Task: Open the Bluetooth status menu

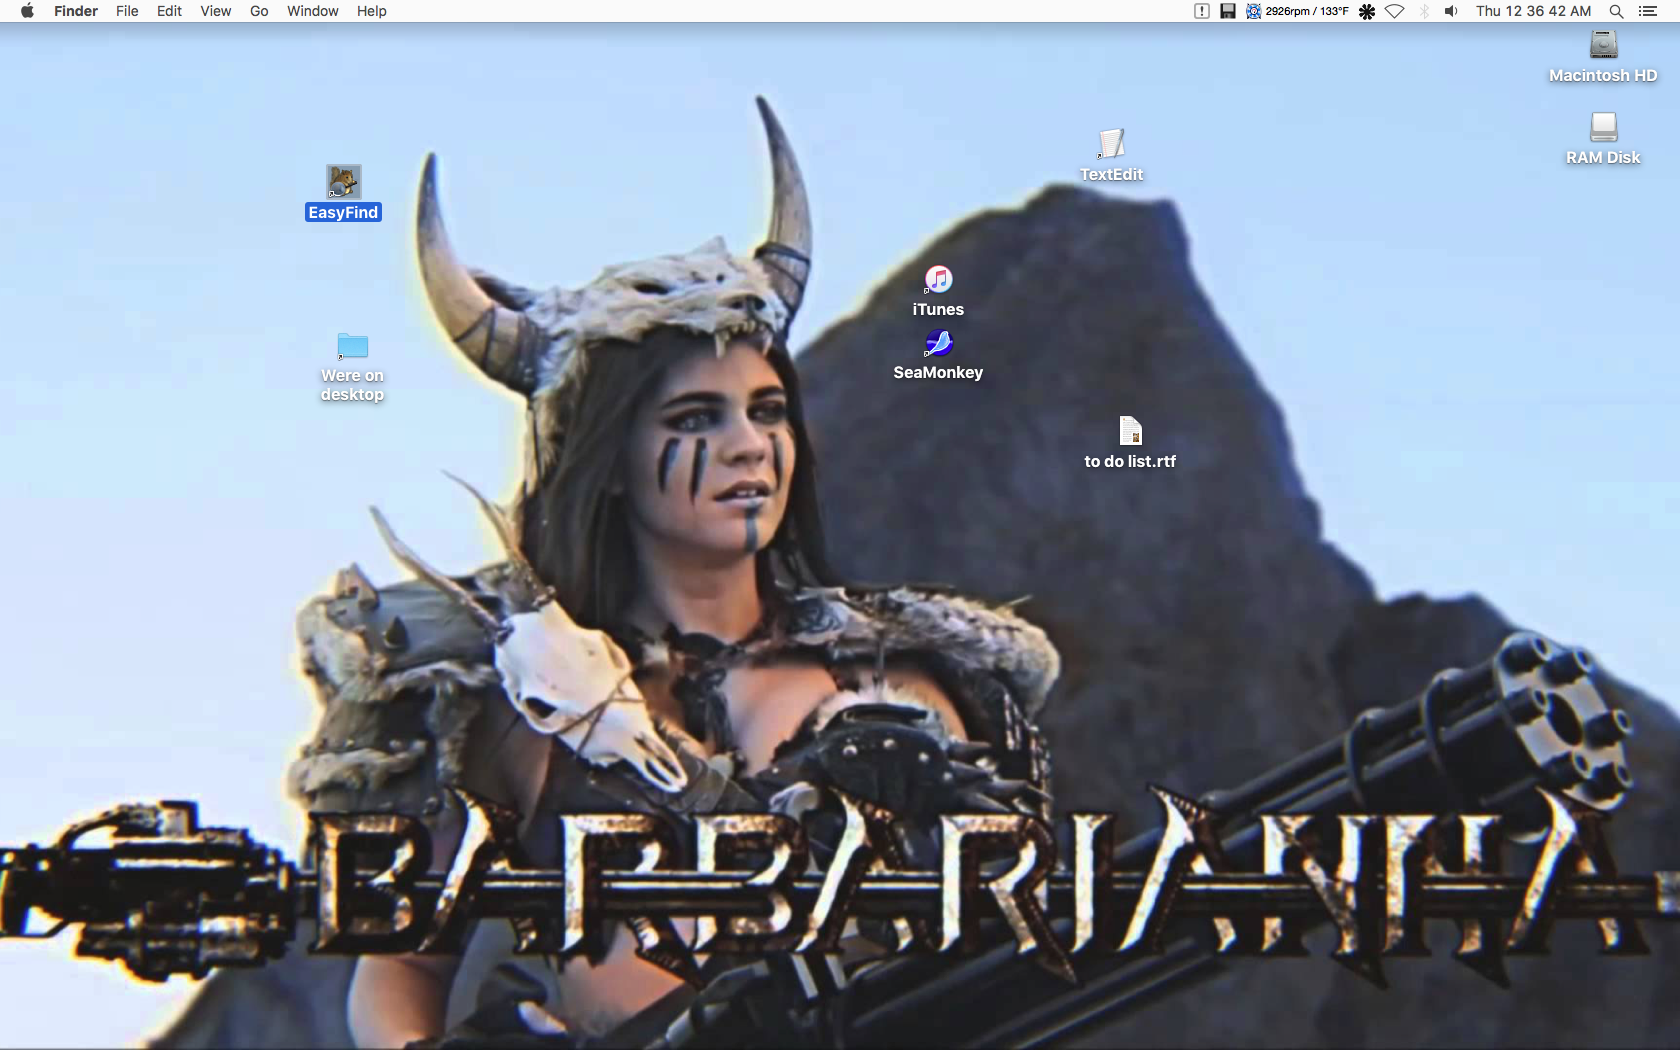Action: 1425,11
